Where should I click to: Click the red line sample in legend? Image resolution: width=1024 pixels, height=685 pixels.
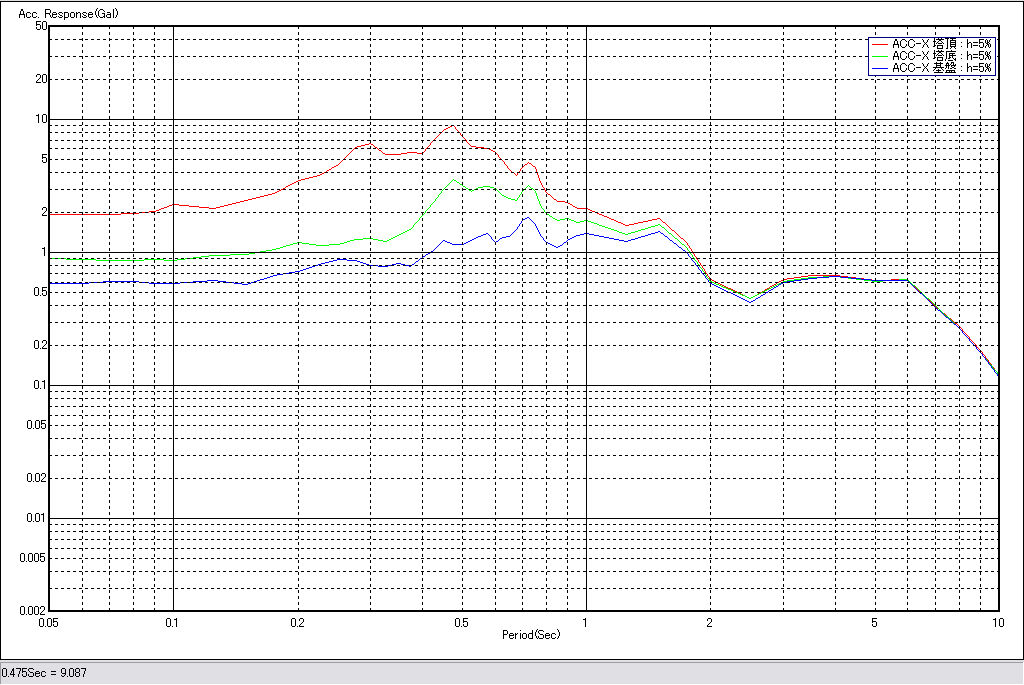pos(879,44)
